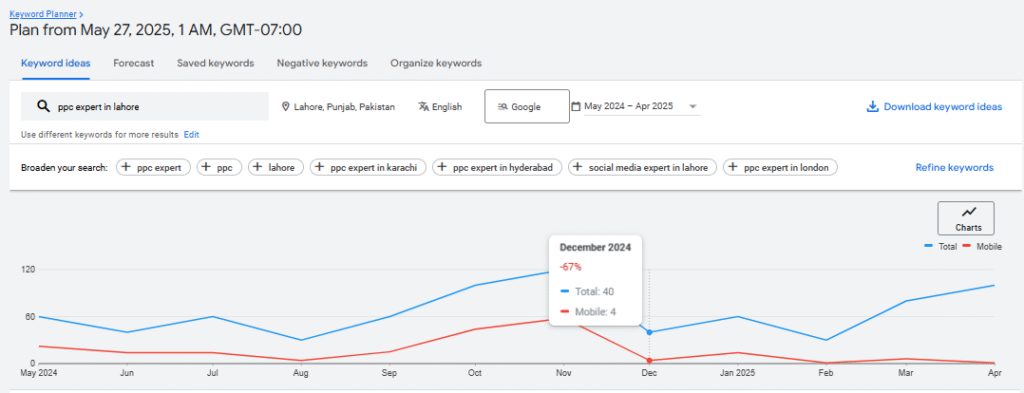
Task: Switch to the Forecast tab
Action: click(x=133, y=63)
